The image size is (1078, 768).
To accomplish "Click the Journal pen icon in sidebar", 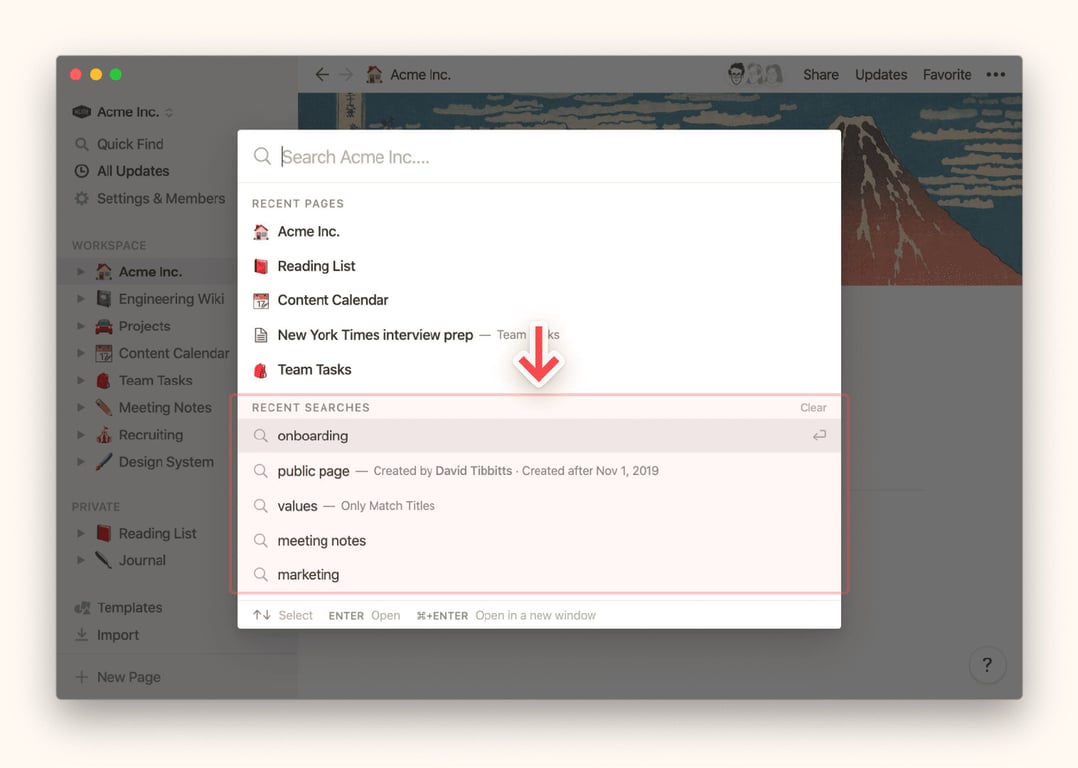I will [104, 560].
